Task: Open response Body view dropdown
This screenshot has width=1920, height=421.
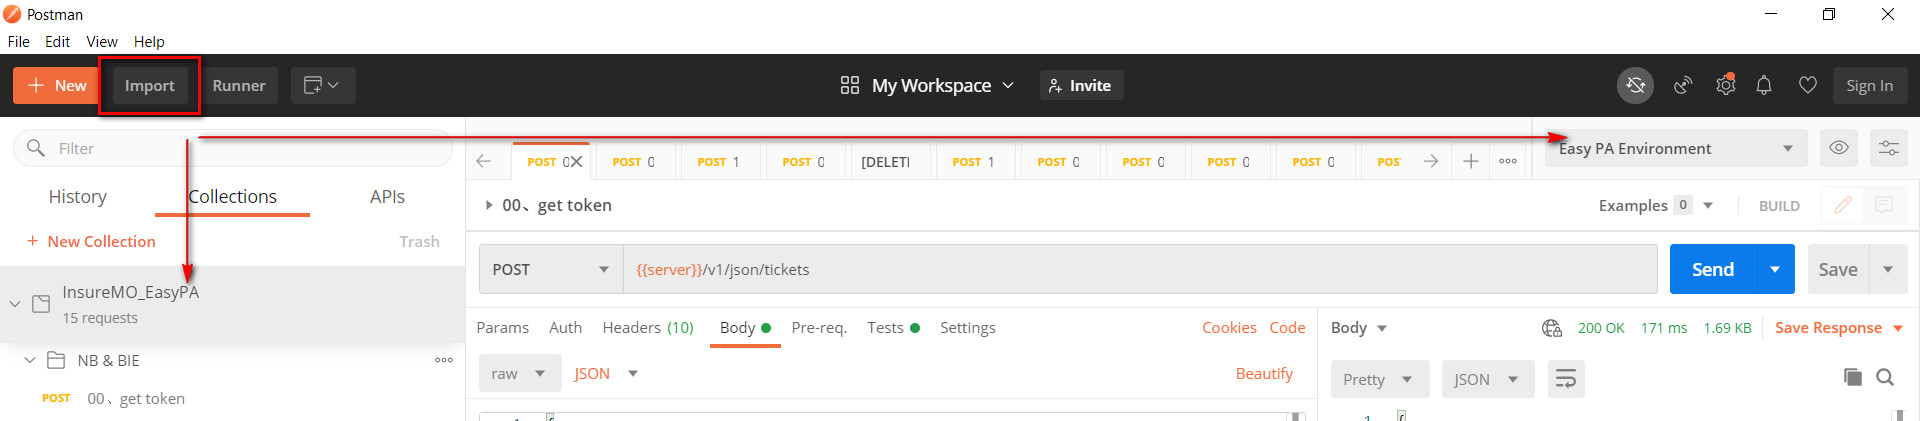Action: [x=1359, y=327]
